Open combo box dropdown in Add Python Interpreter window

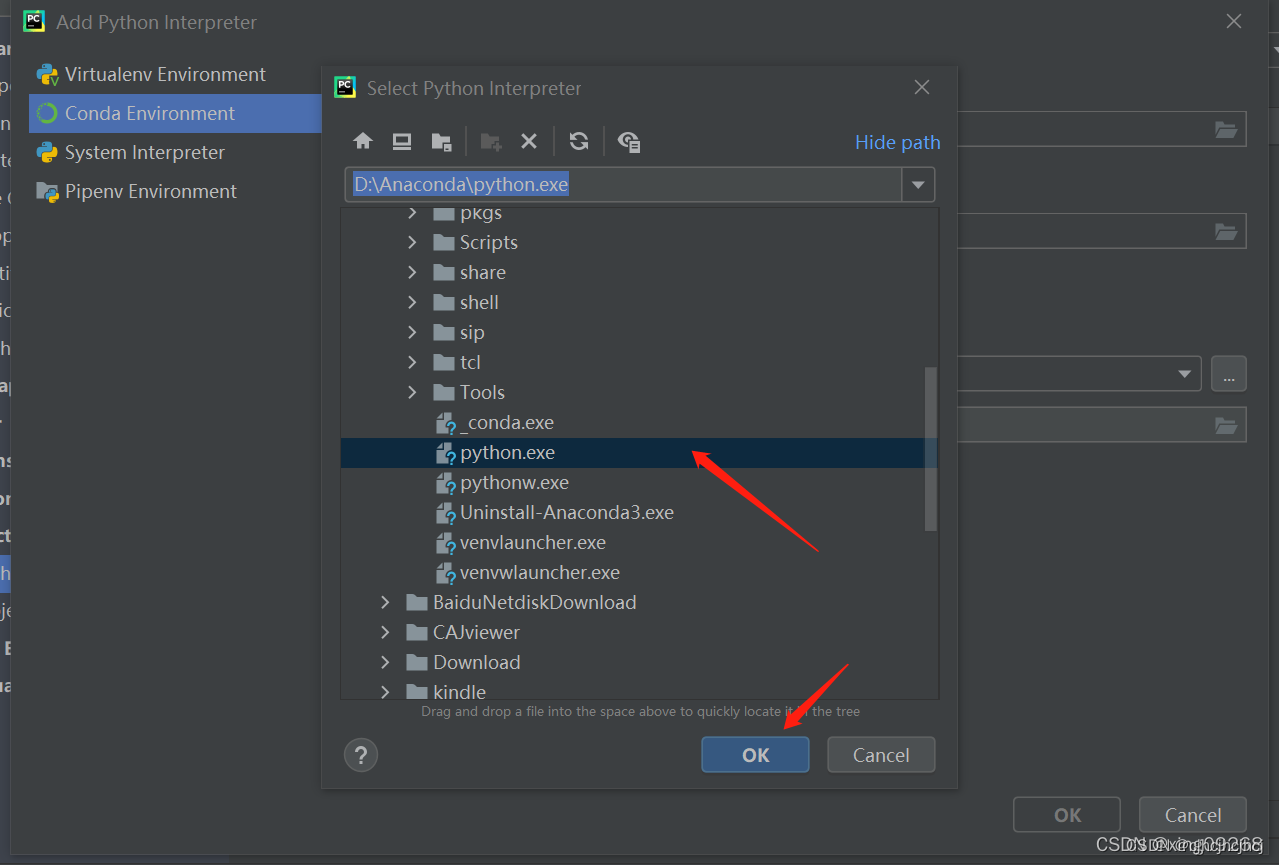[x=1186, y=374]
